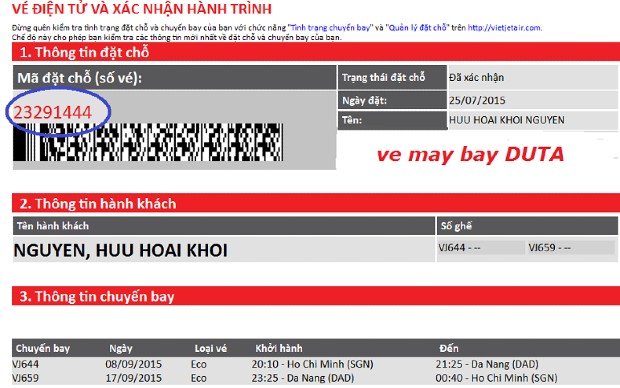The image size is (620, 388).
Task: Select flight number VJ644 in flight table
Action: 26,364
